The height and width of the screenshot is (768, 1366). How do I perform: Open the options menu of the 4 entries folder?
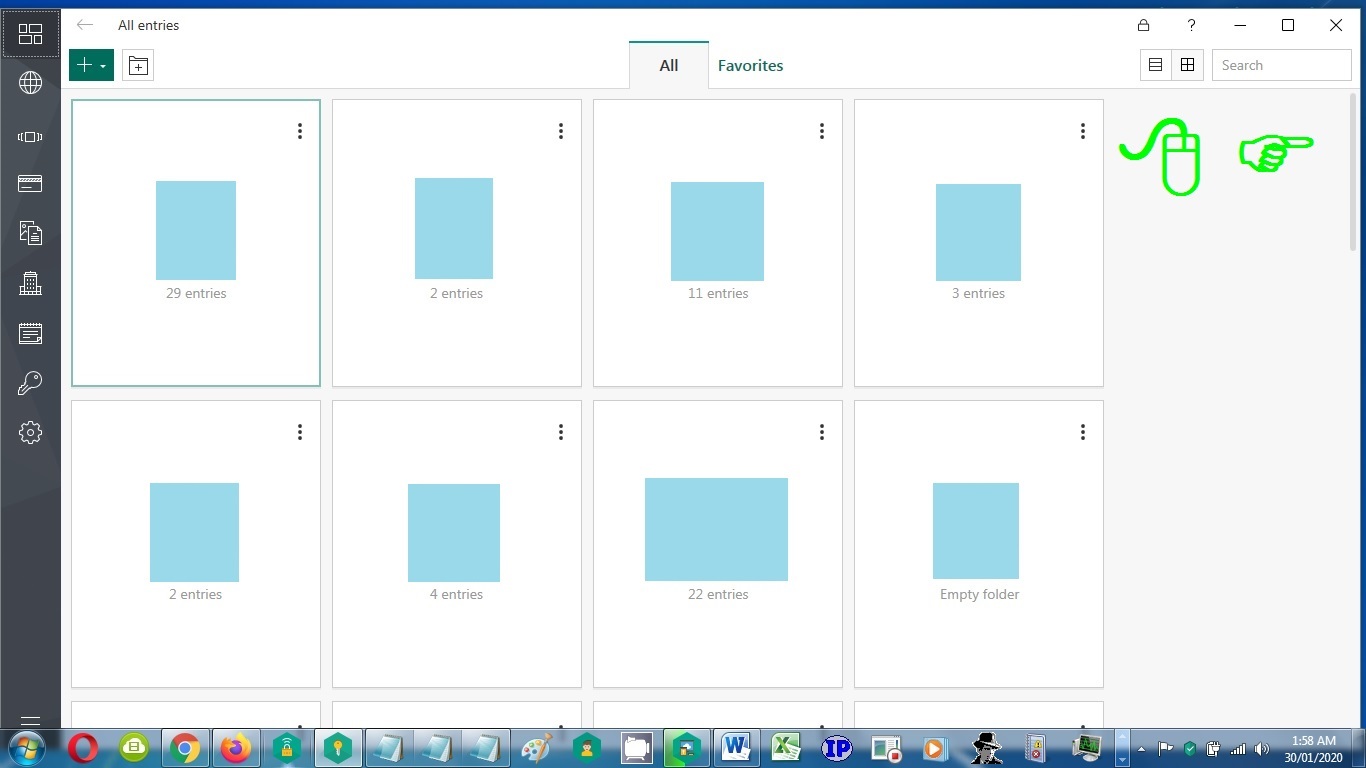560,432
